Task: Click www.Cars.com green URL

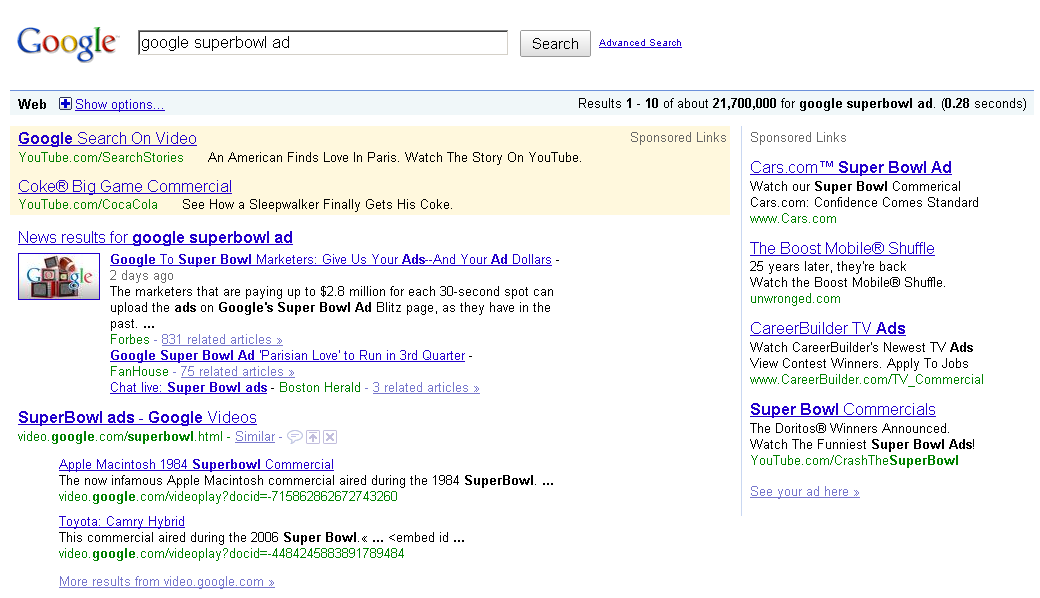Action: [793, 218]
